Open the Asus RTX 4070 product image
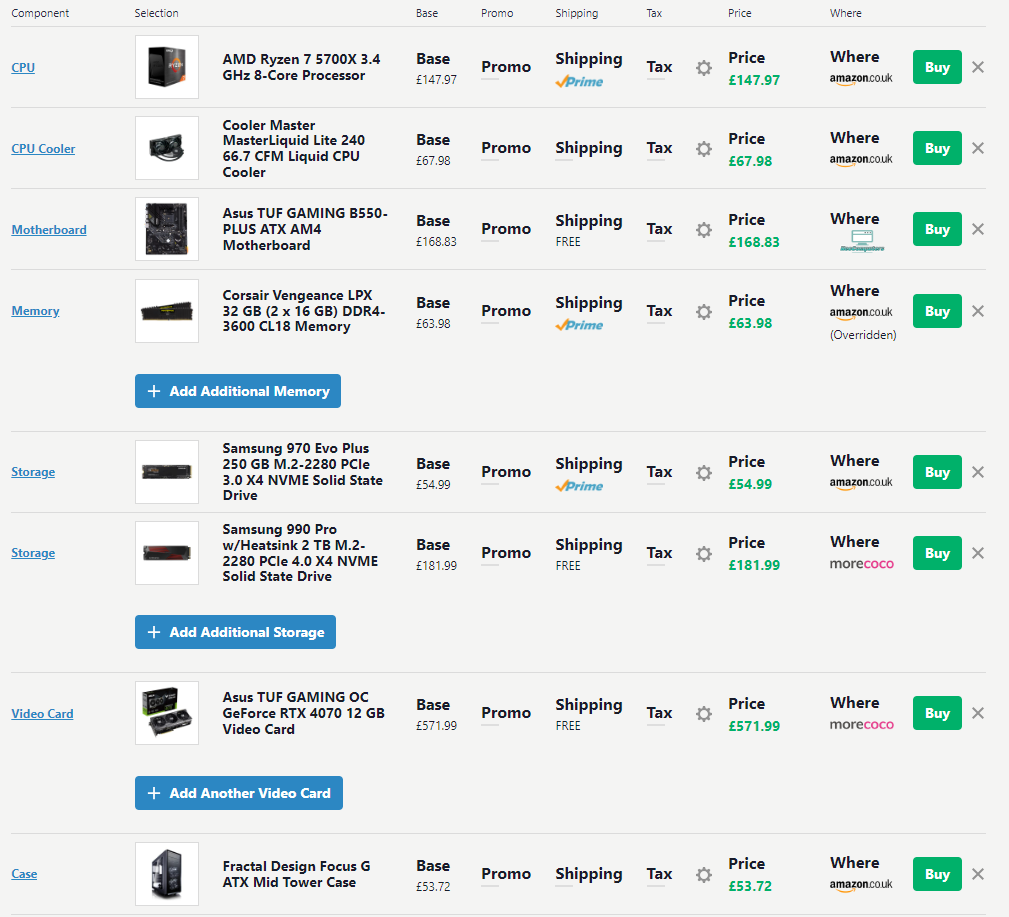This screenshot has width=1009, height=917. pos(167,714)
